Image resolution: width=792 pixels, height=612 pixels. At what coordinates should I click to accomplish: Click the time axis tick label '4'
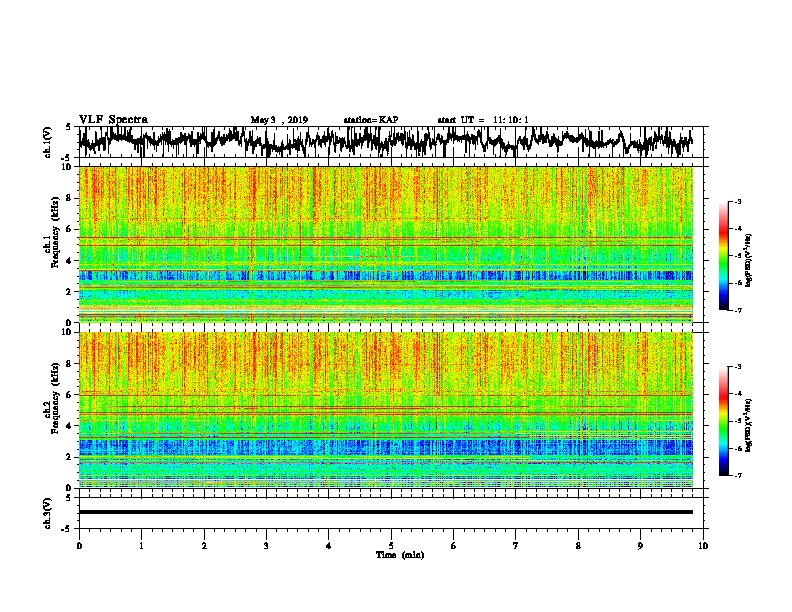point(329,545)
